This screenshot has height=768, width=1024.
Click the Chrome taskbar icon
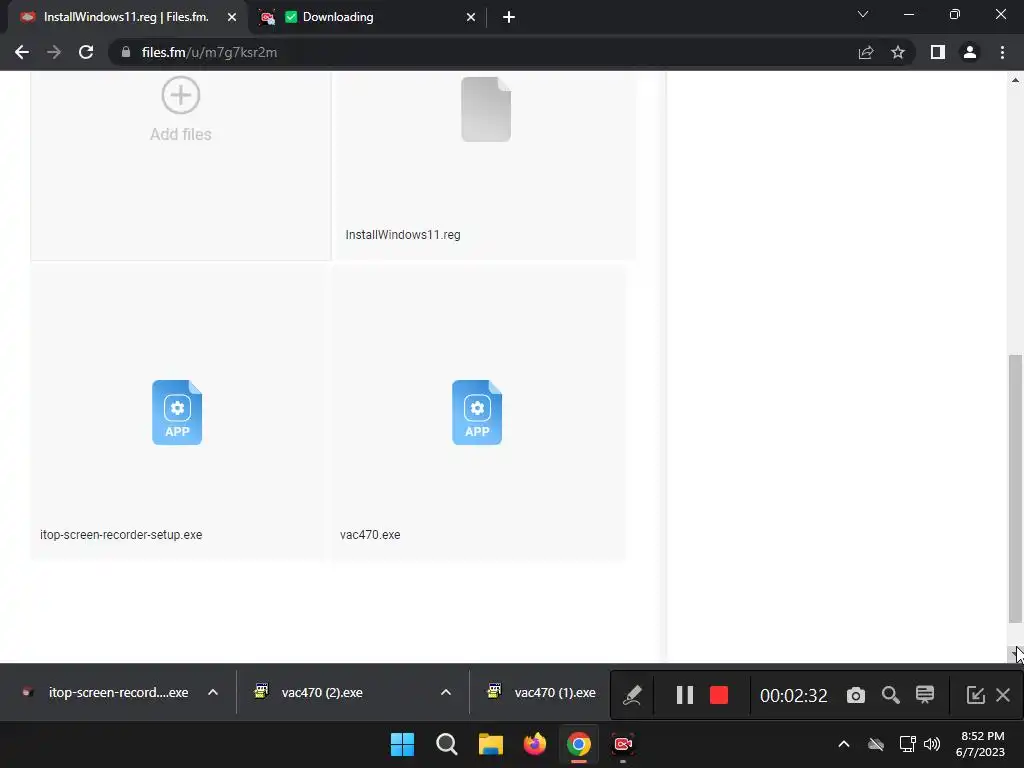579,744
